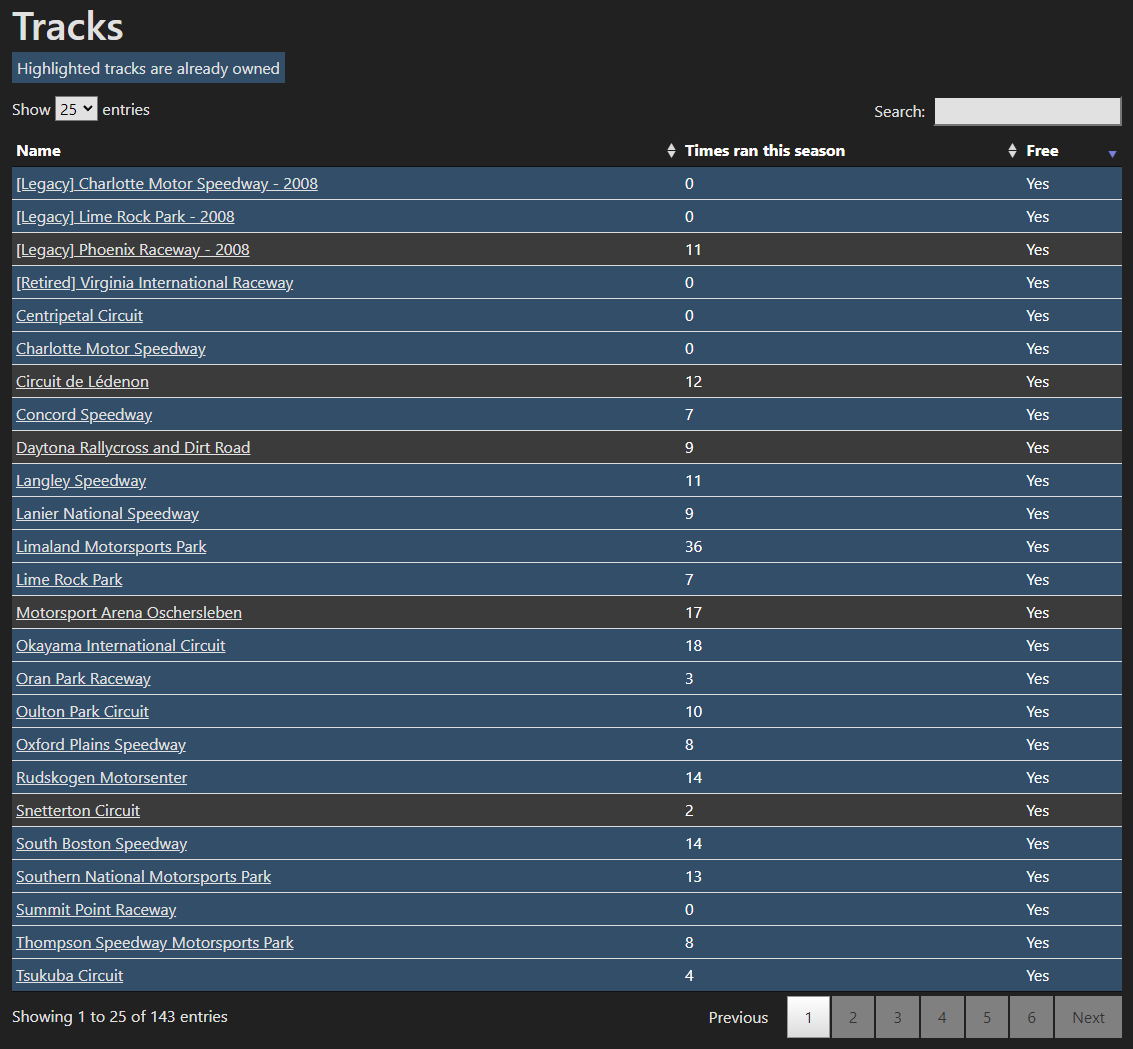Open Snetterton Circuit link
This screenshot has width=1133, height=1049.
(78, 811)
